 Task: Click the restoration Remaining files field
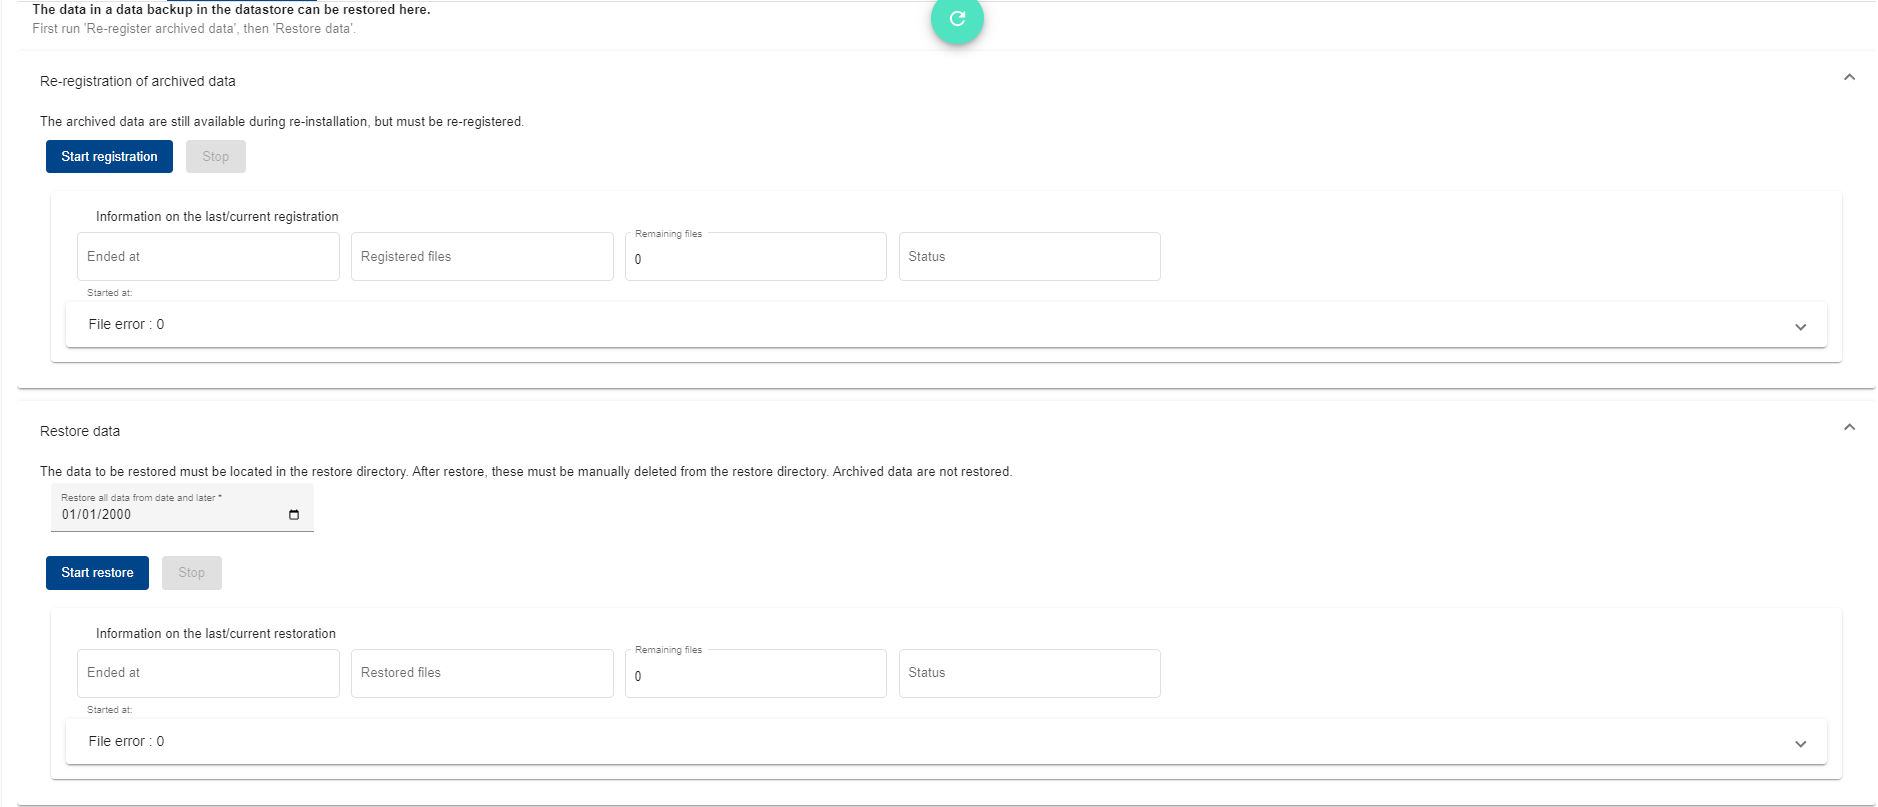(755, 676)
